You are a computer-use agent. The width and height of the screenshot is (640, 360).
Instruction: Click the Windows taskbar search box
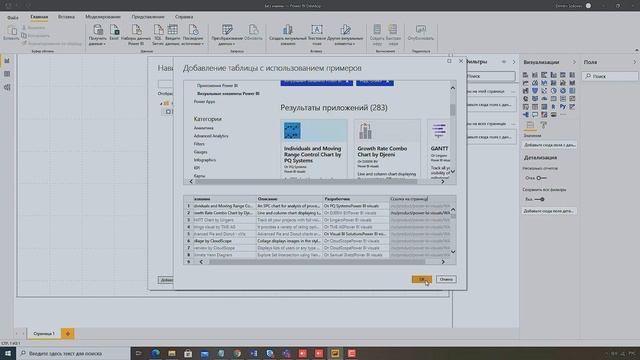[73, 353]
